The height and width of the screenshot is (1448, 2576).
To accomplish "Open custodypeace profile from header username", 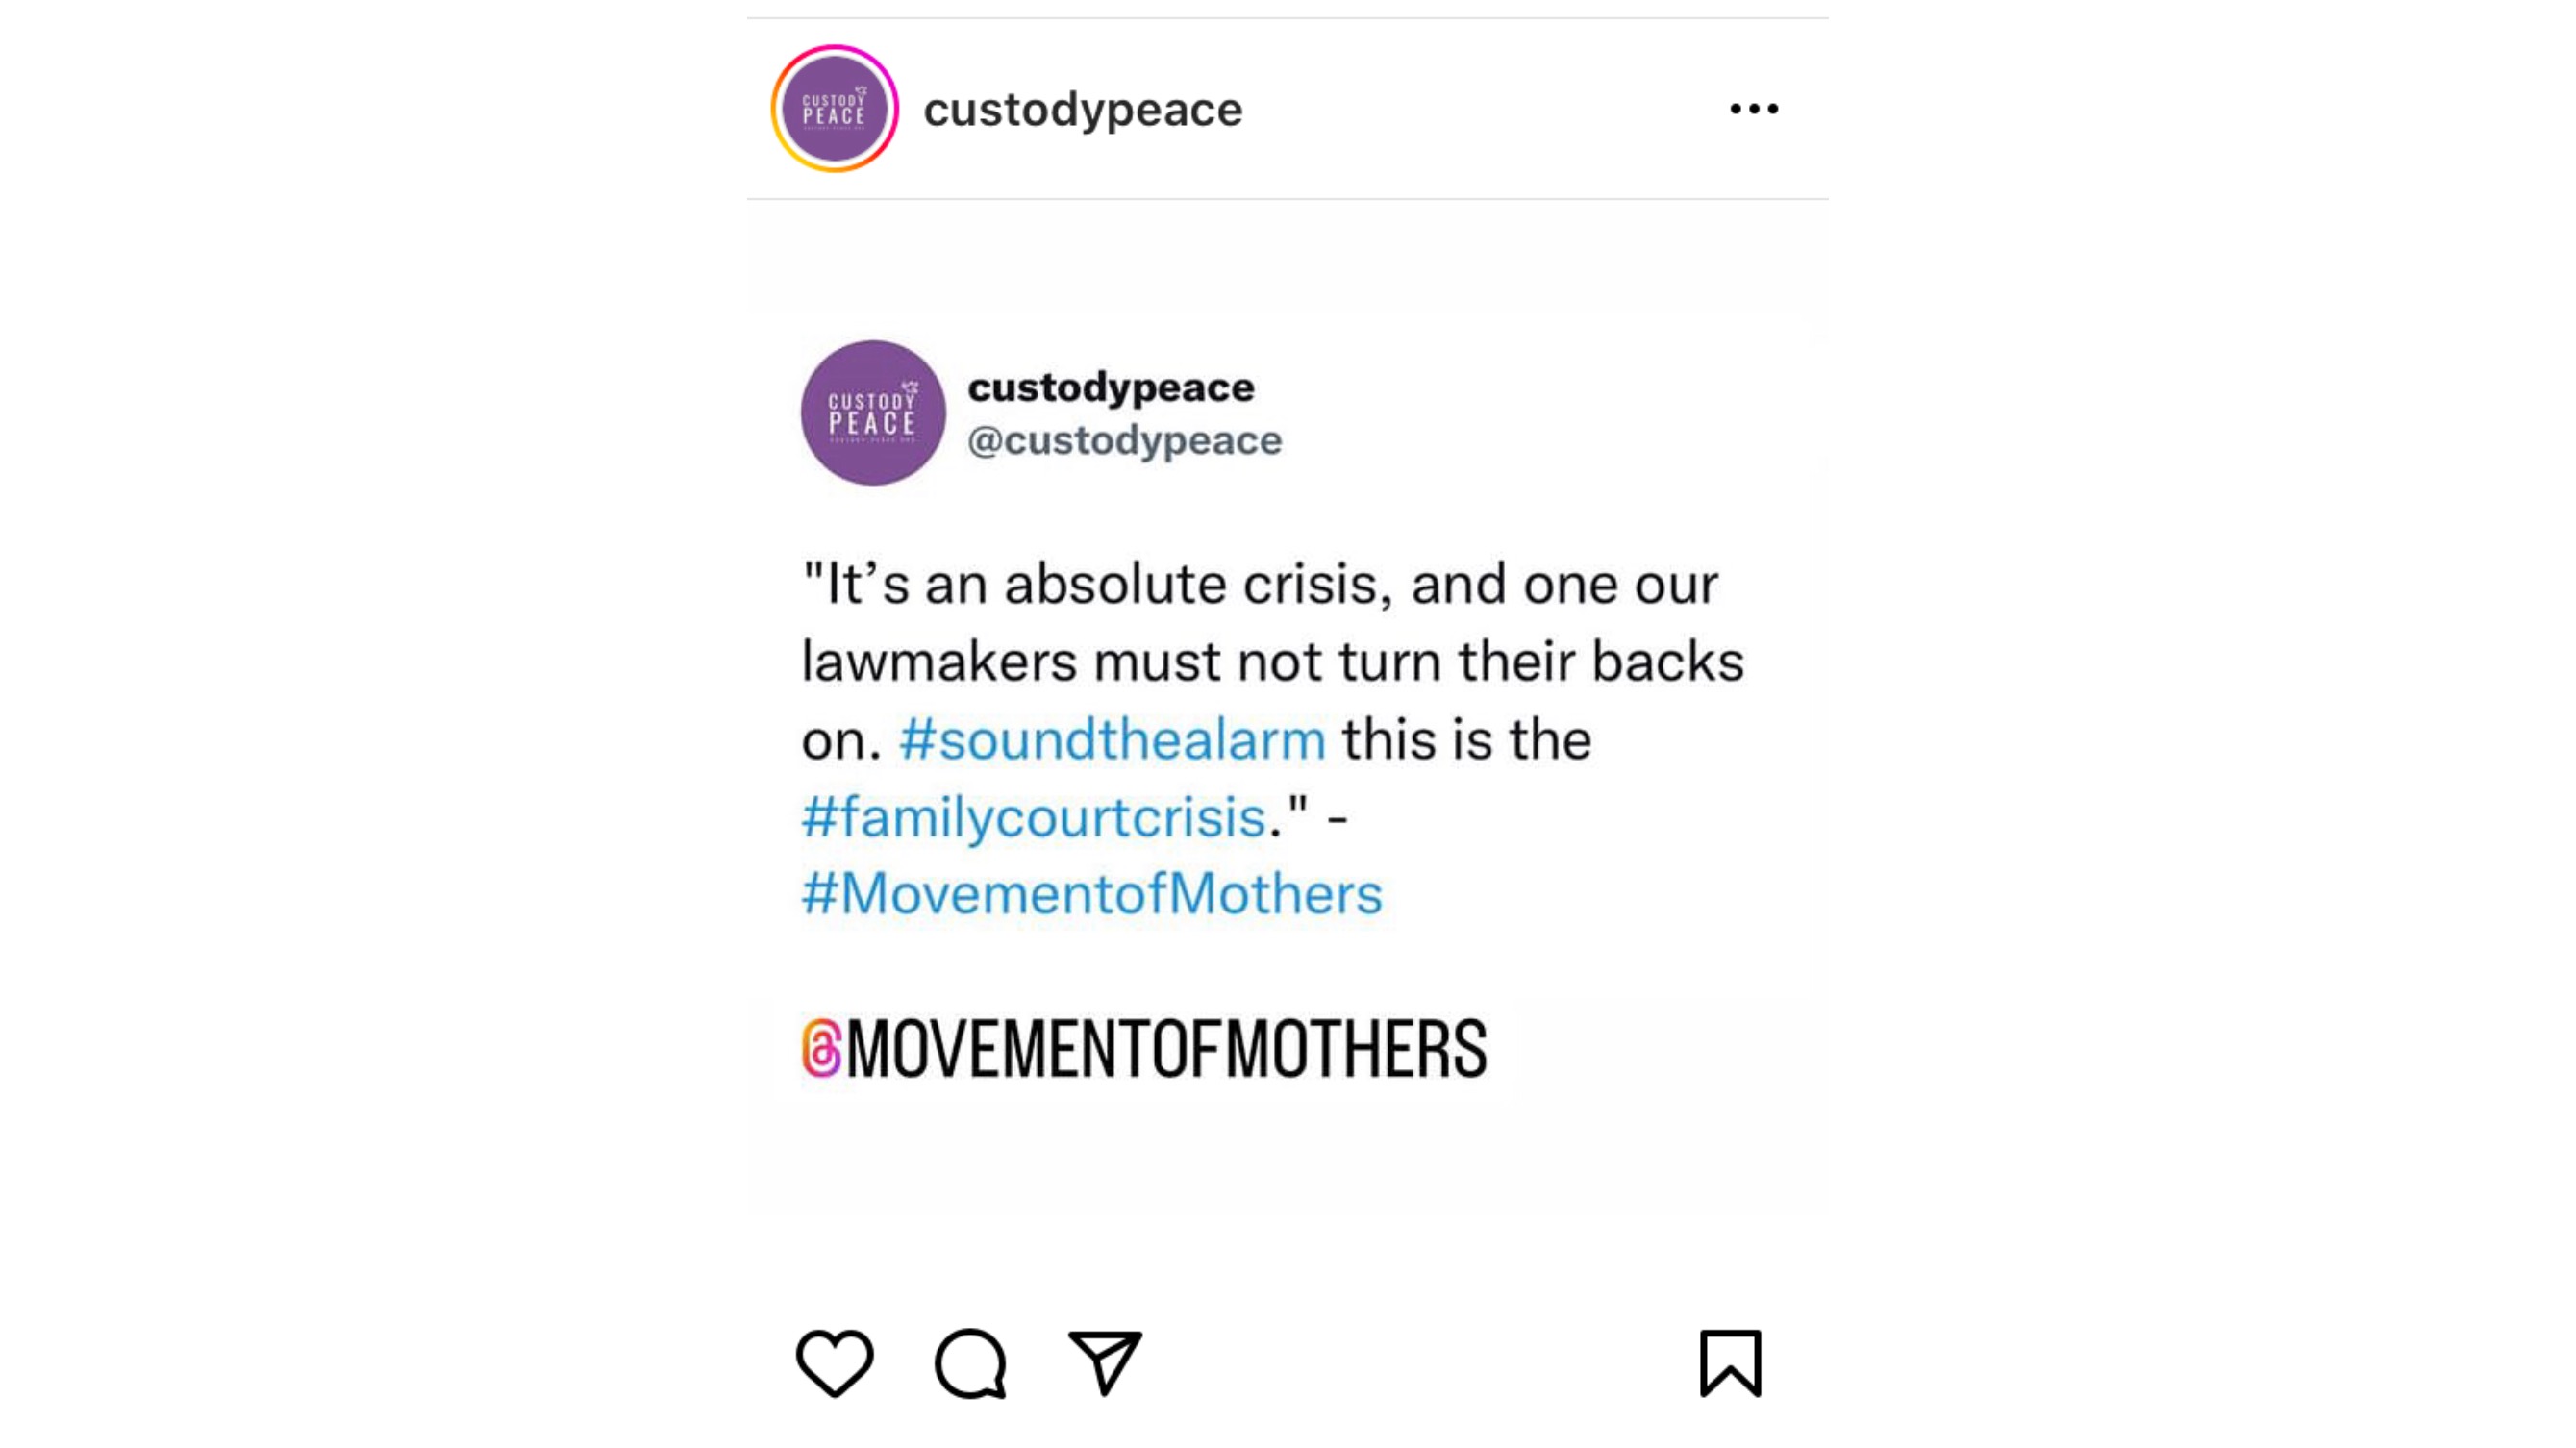I will [x=1082, y=109].
